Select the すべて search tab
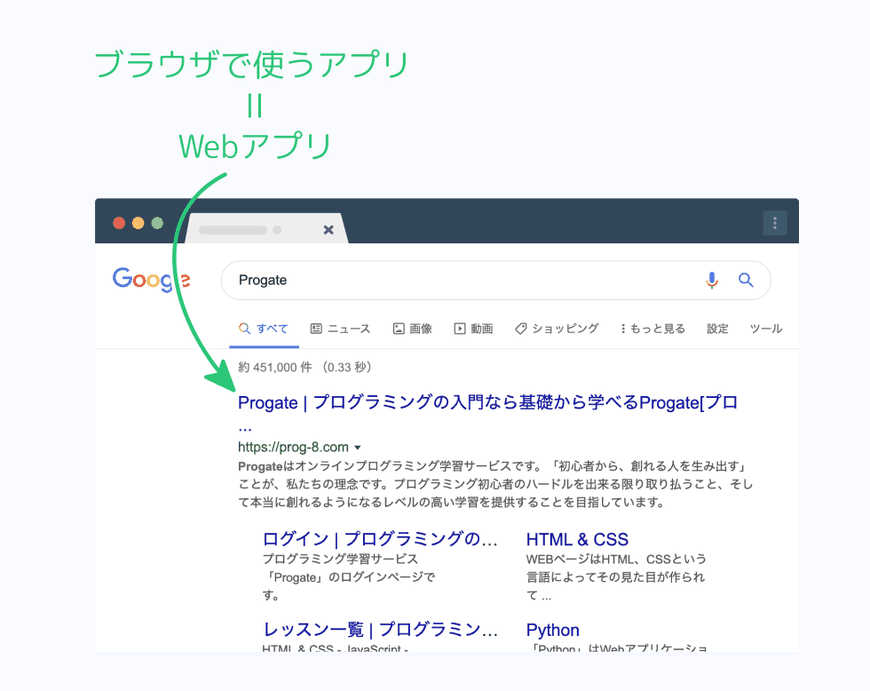The image size is (870, 691). (x=264, y=329)
